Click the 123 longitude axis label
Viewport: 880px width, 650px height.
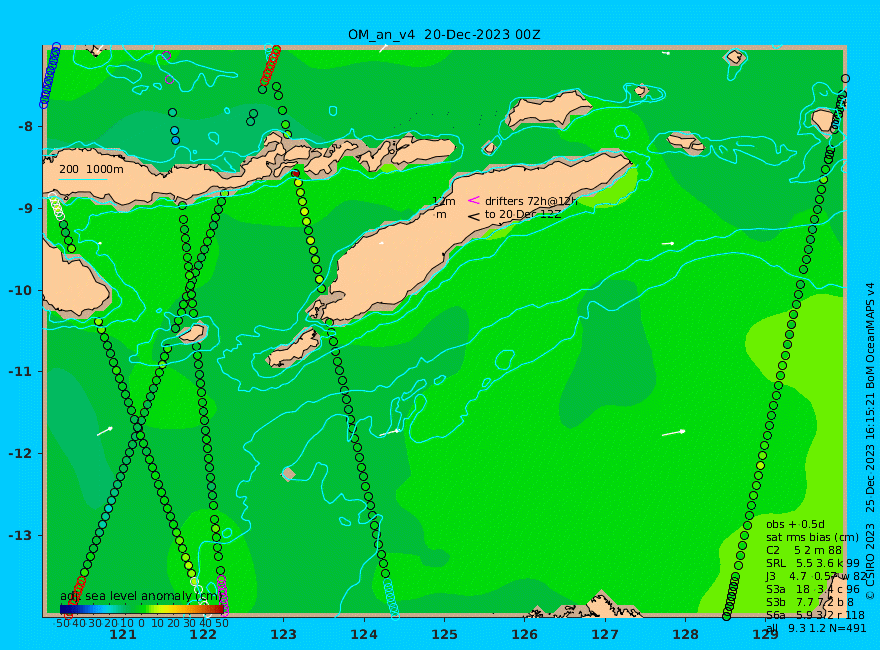[x=283, y=635]
